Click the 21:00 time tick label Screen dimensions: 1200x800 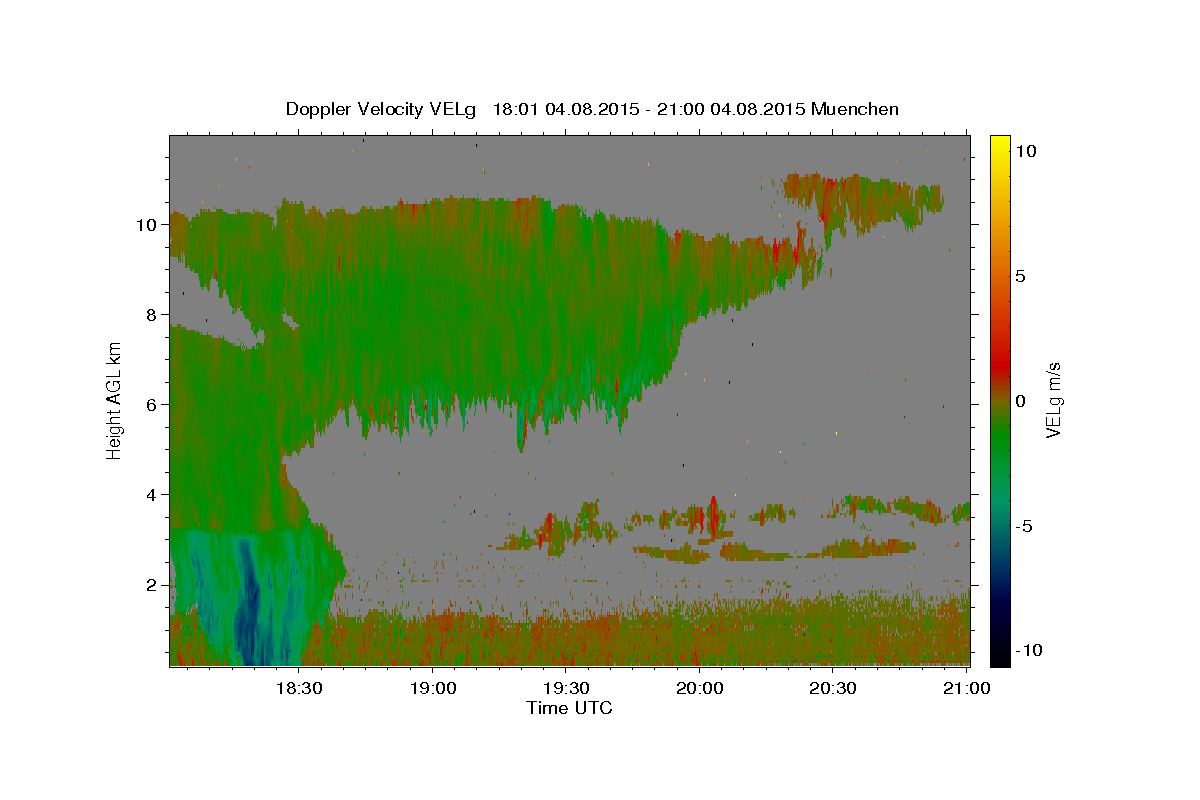pos(966,689)
